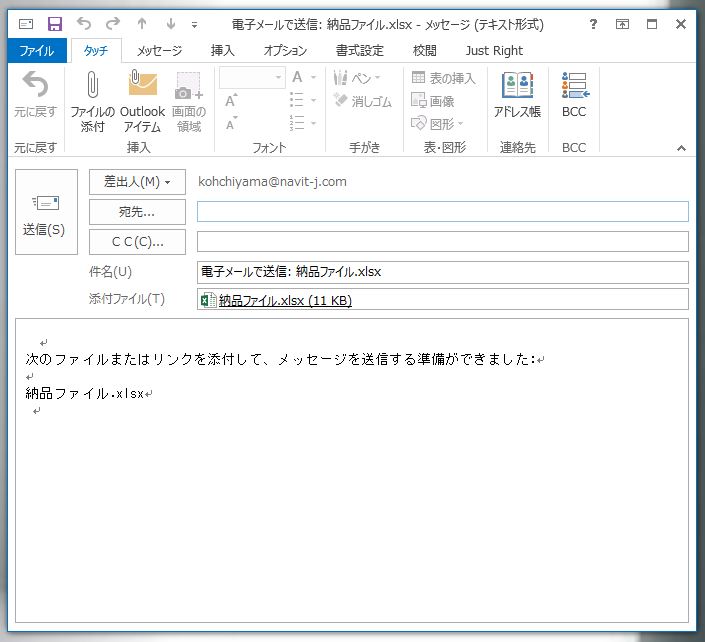Screen dimensions: 705x642
Task: Click the Redo arrow in title bar
Action: coord(113,23)
